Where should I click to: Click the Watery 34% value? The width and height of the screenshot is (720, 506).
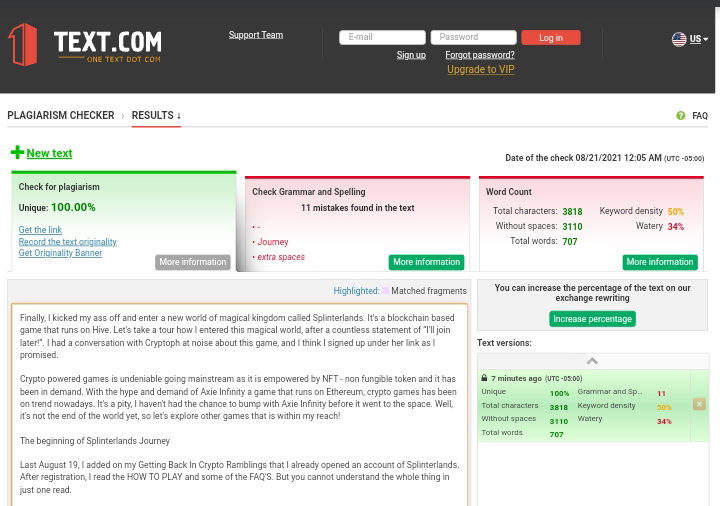pos(676,226)
